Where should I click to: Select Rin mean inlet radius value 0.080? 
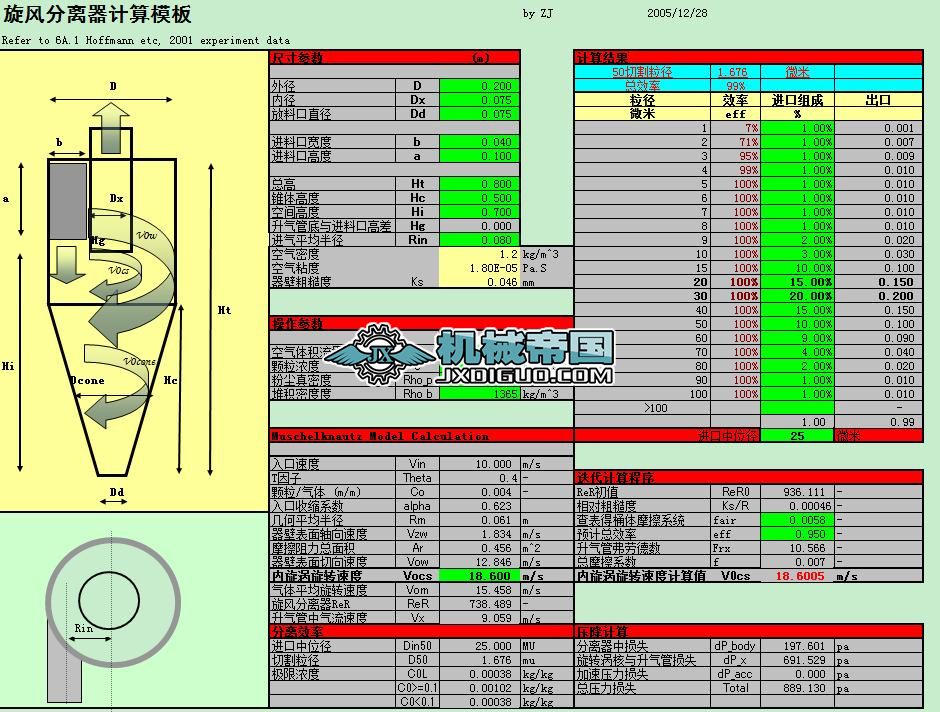tap(479, 240)
